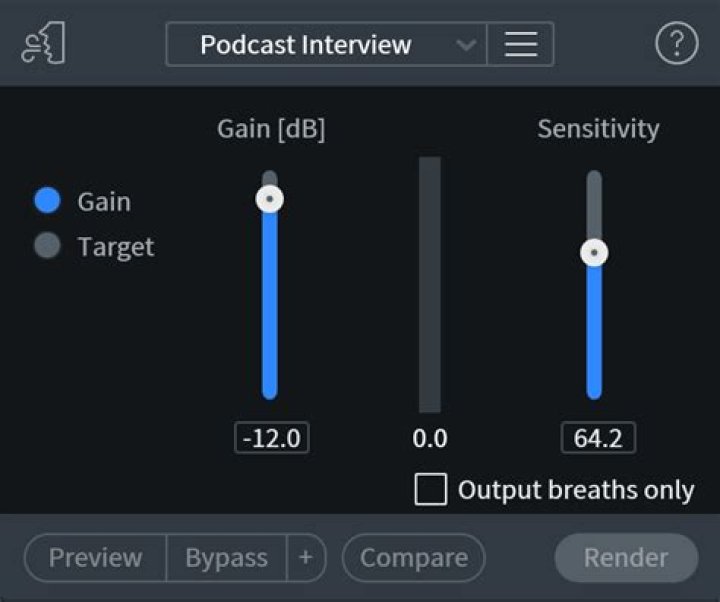
Task: Expand presets using the chevron arrow
Action: (465, 45)
